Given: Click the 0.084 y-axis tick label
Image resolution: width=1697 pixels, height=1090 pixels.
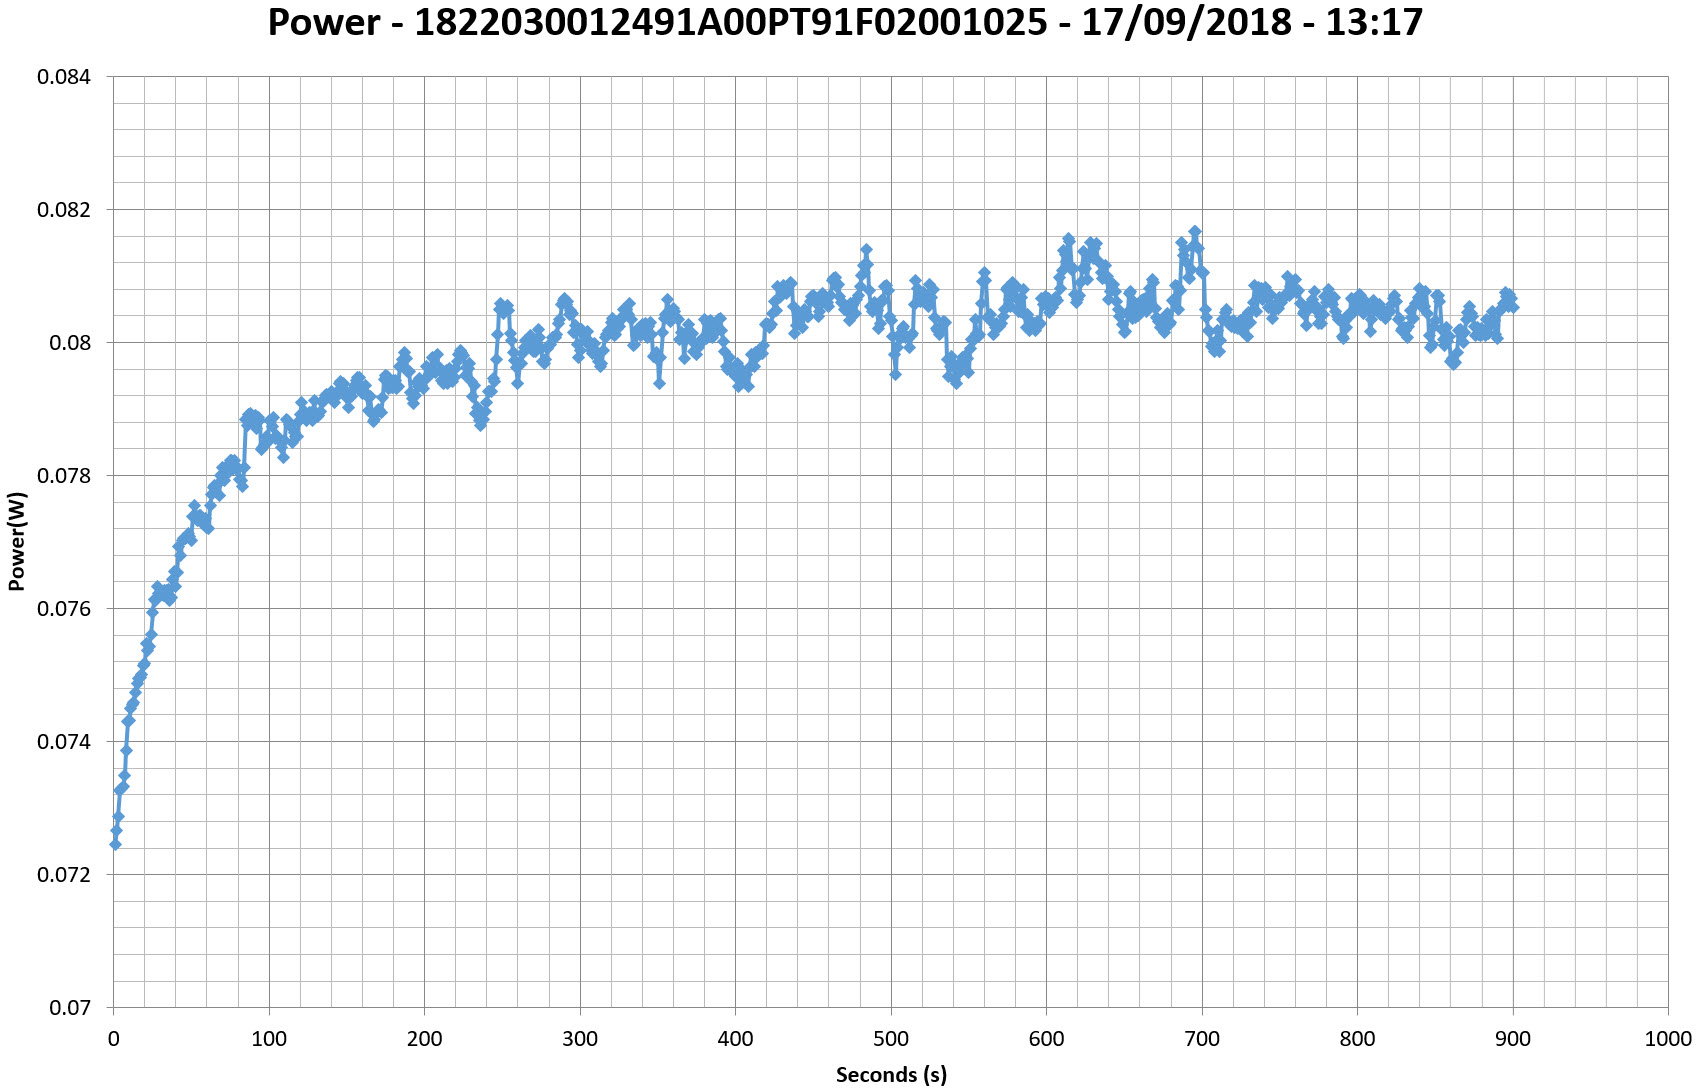Looking at the screenshot, I should (63, 77).
